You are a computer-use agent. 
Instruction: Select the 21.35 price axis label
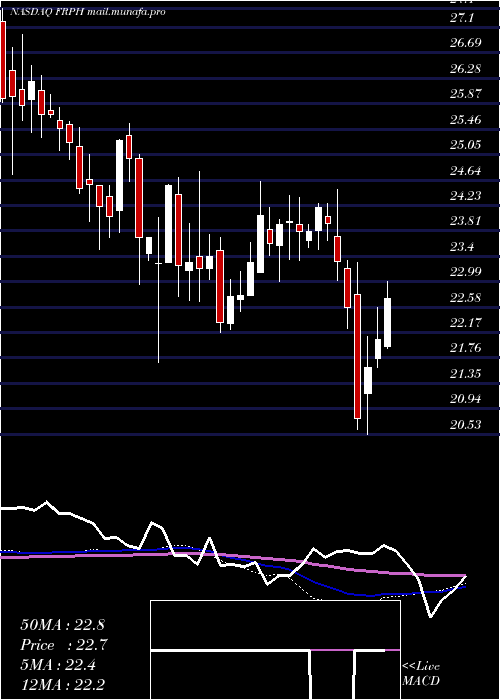pos(466,373)
